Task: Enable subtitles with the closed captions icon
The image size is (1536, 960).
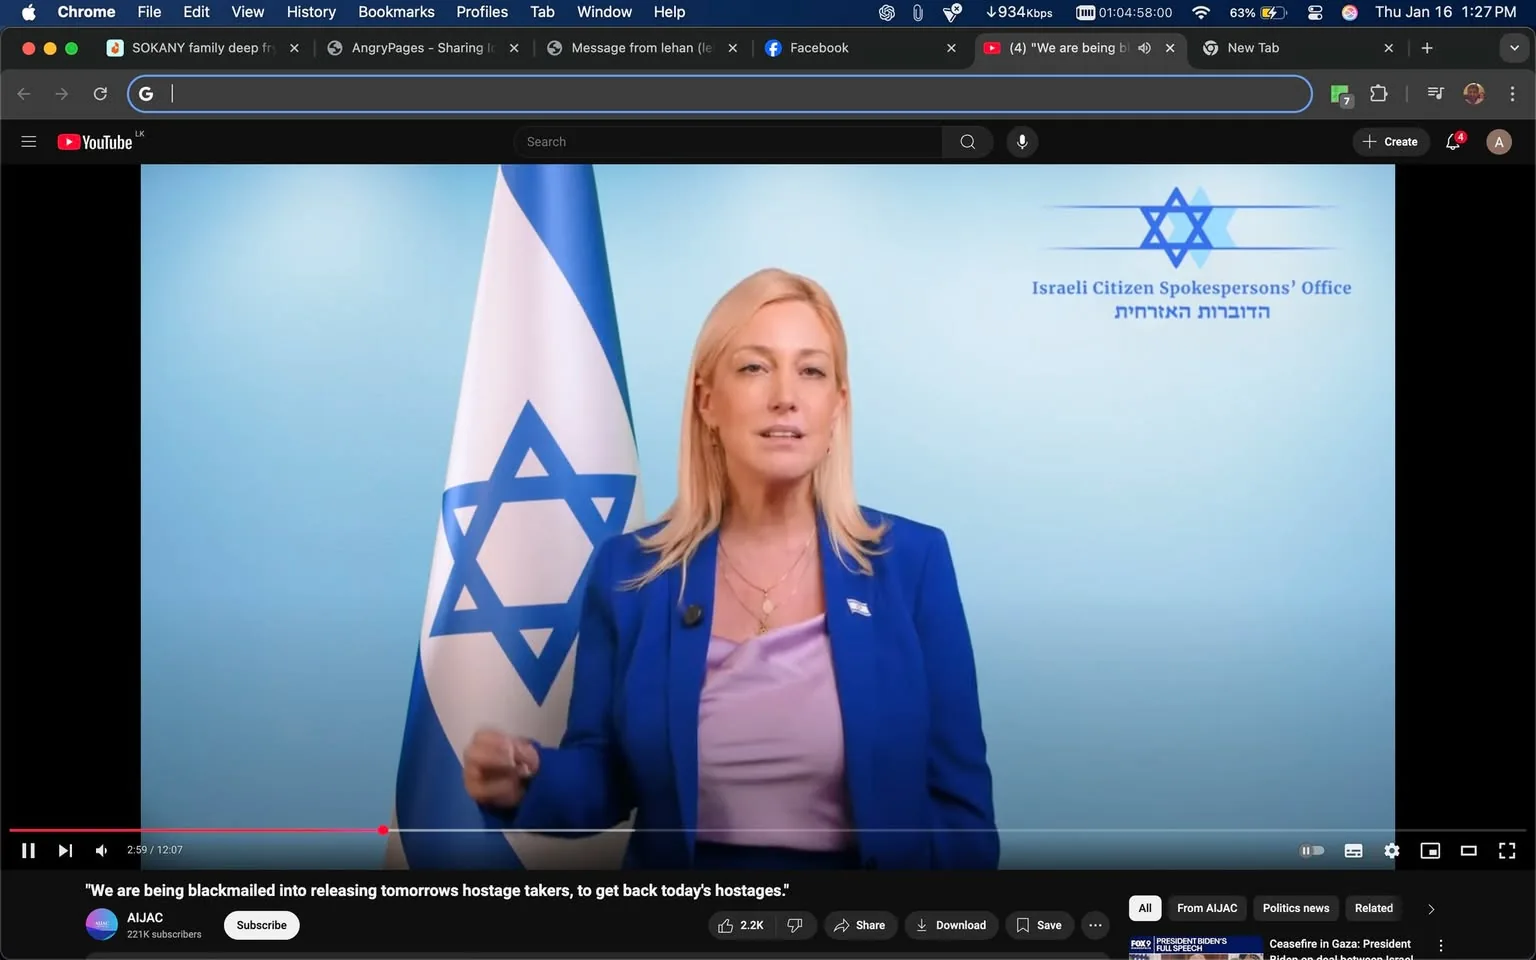Action: (1353, 850)
